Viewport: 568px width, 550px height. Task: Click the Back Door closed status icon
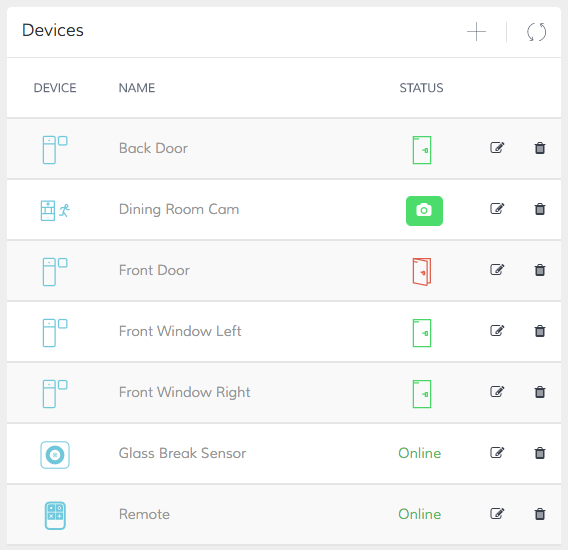[422, 150]
